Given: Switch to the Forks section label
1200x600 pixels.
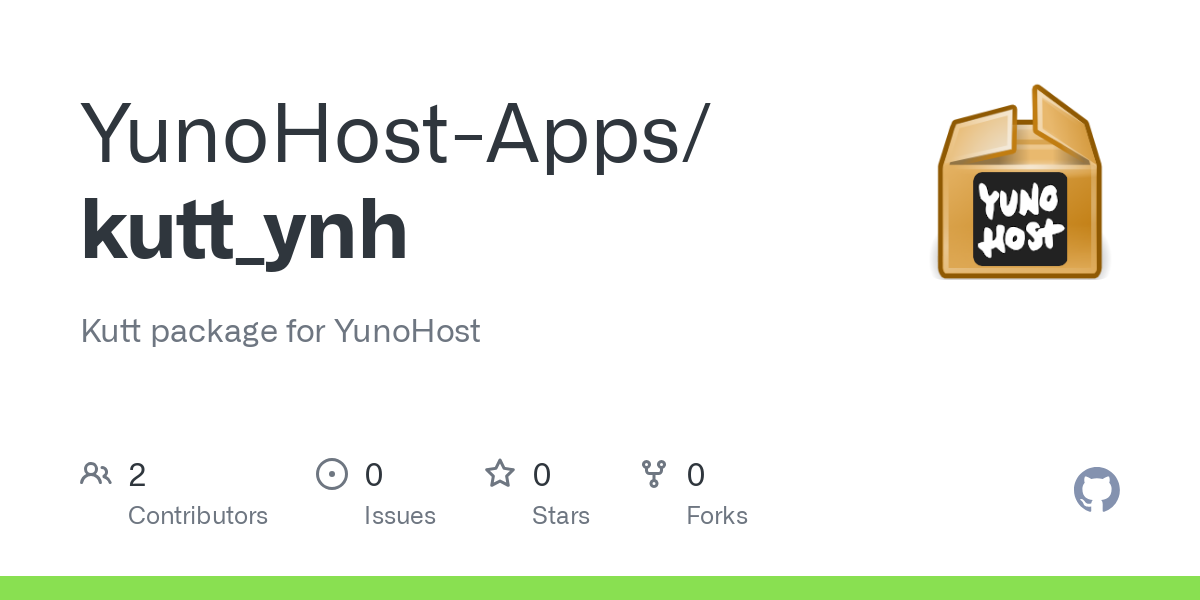Looking at the screenshot, I should tap(717, 515).
